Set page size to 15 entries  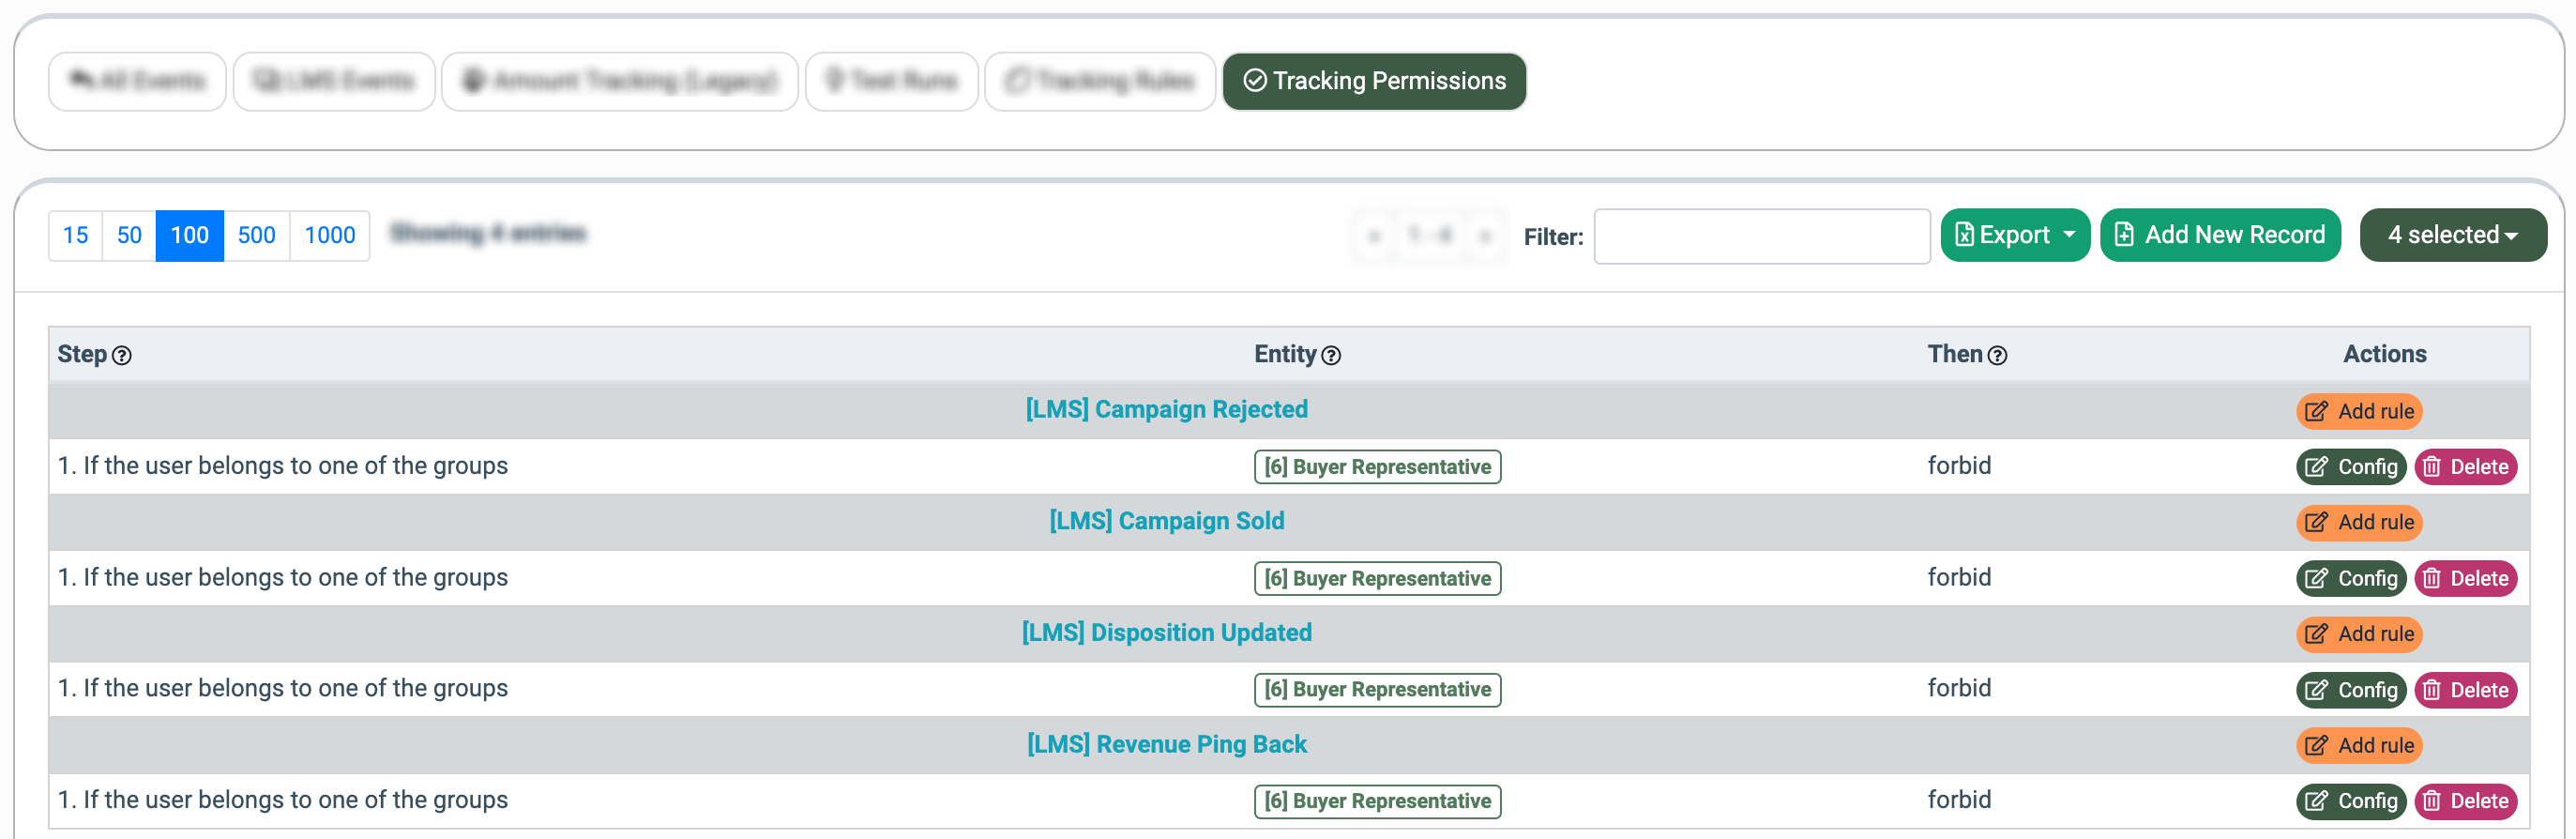pyautogui.click(x=76, y=236)
